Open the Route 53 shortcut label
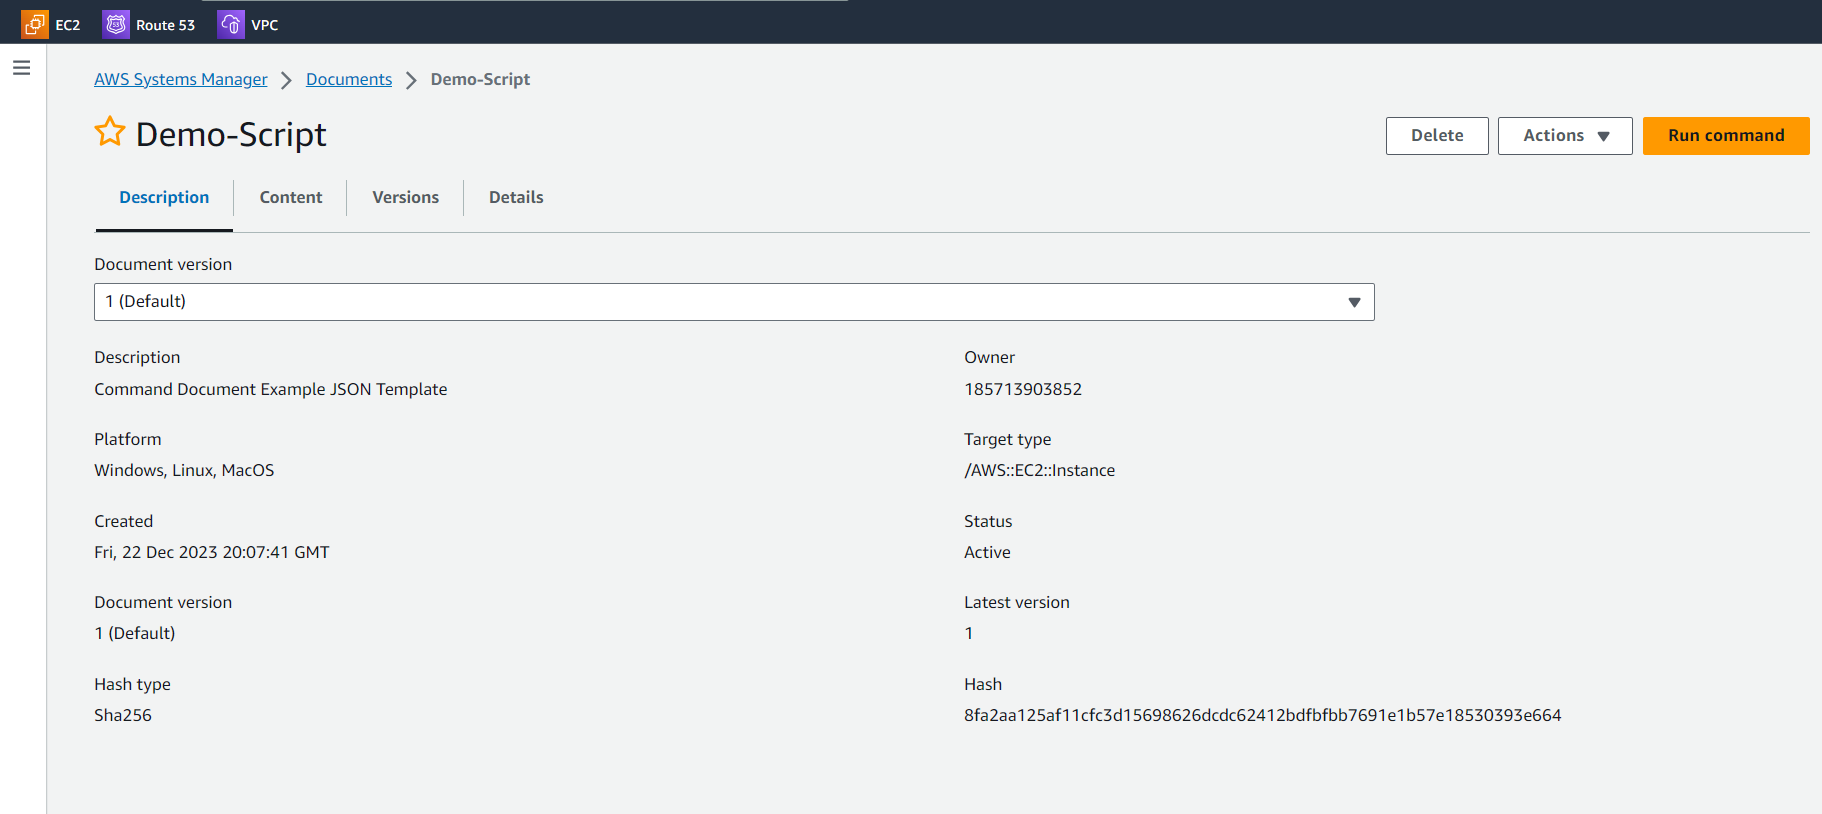 coord(165,25)
